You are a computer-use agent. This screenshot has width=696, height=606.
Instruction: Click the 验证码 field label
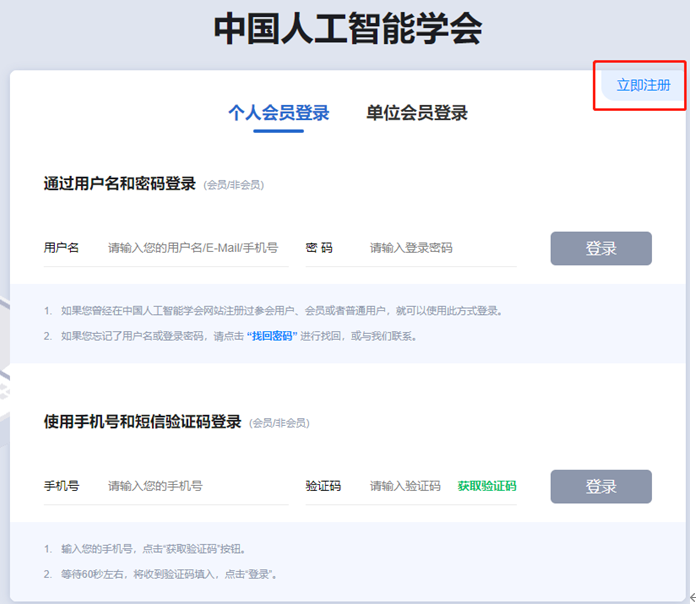click(323, 486)
